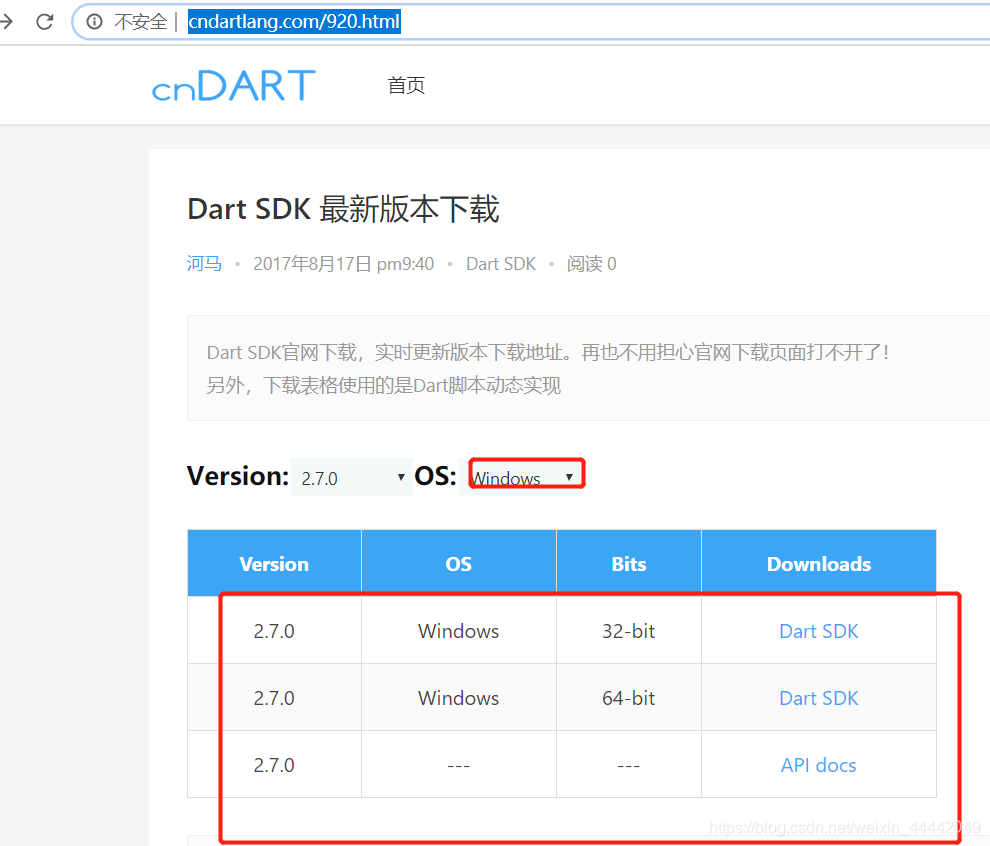Select version 2.7.0 in the API docs row
Viewport: 990px width, 846px height.
[x=274, y=765]
